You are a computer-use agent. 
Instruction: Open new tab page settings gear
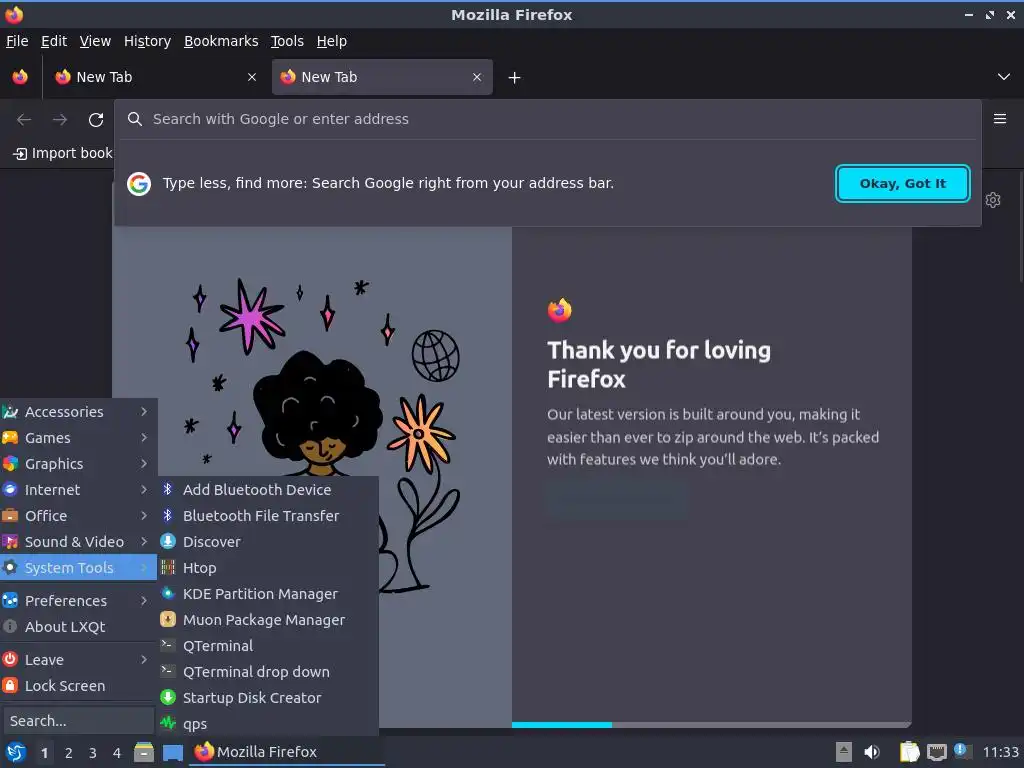point(993,200)
